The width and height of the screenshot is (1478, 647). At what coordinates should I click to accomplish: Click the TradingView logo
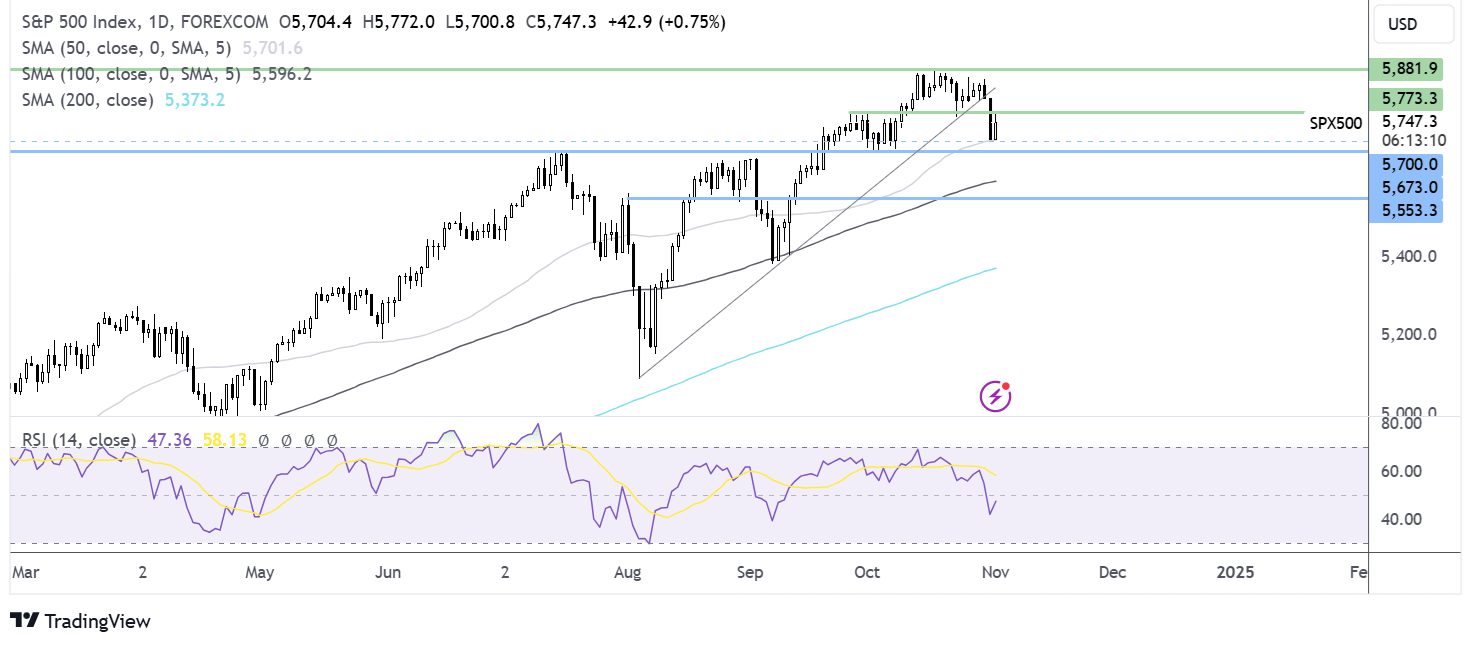[81, 621]
